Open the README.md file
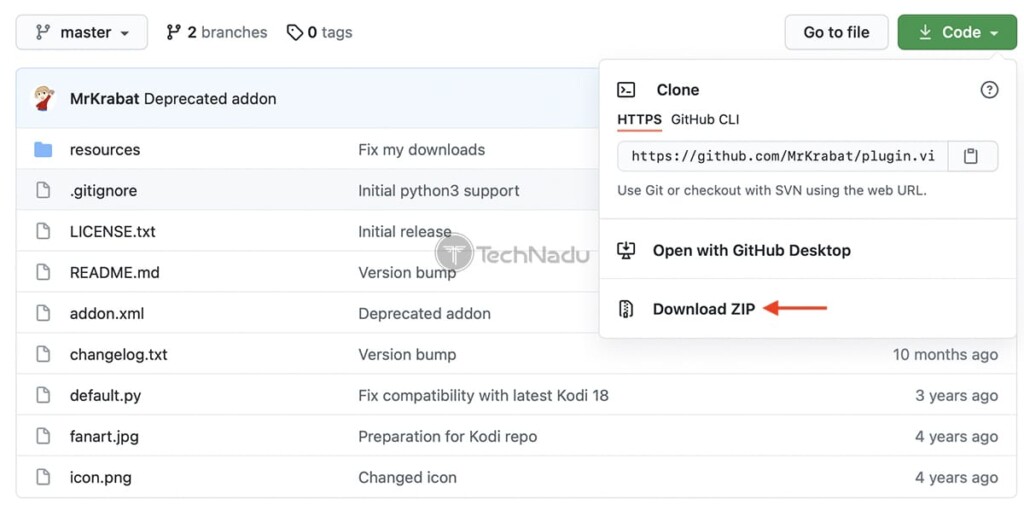The width and height of the screenshot is (1024, 505). [114, 272]
